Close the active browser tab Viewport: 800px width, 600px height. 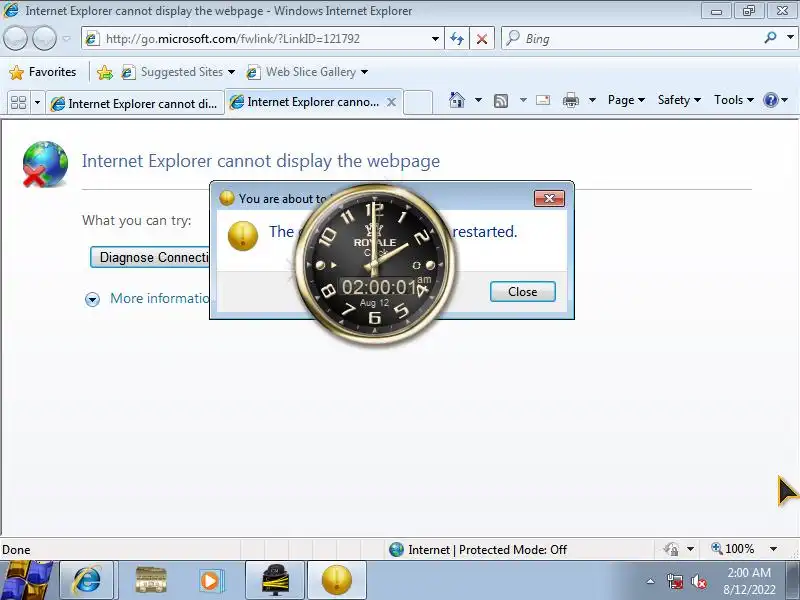(391, 102)
